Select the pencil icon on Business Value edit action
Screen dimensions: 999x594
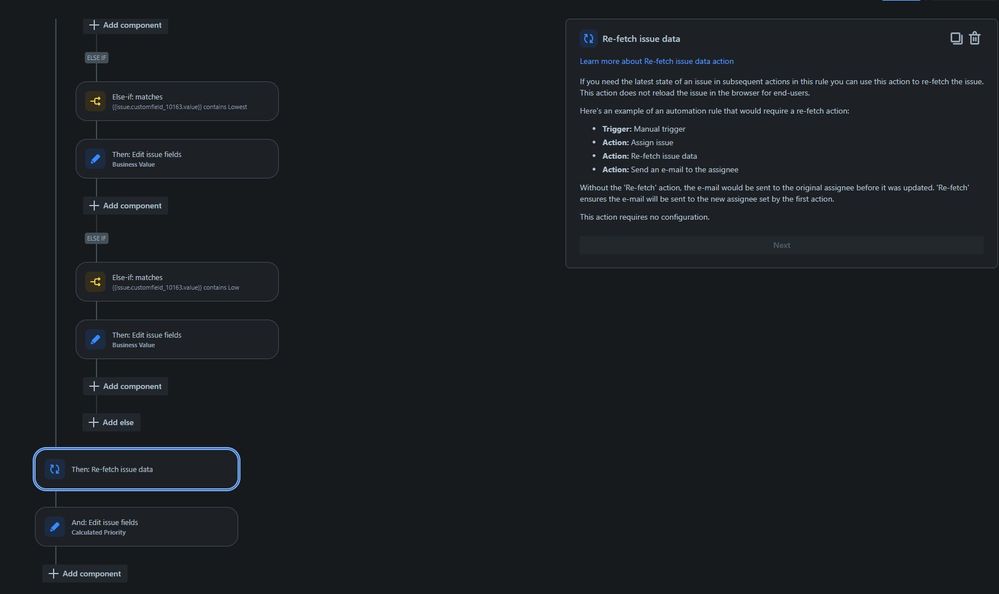(x=93, y=156)
